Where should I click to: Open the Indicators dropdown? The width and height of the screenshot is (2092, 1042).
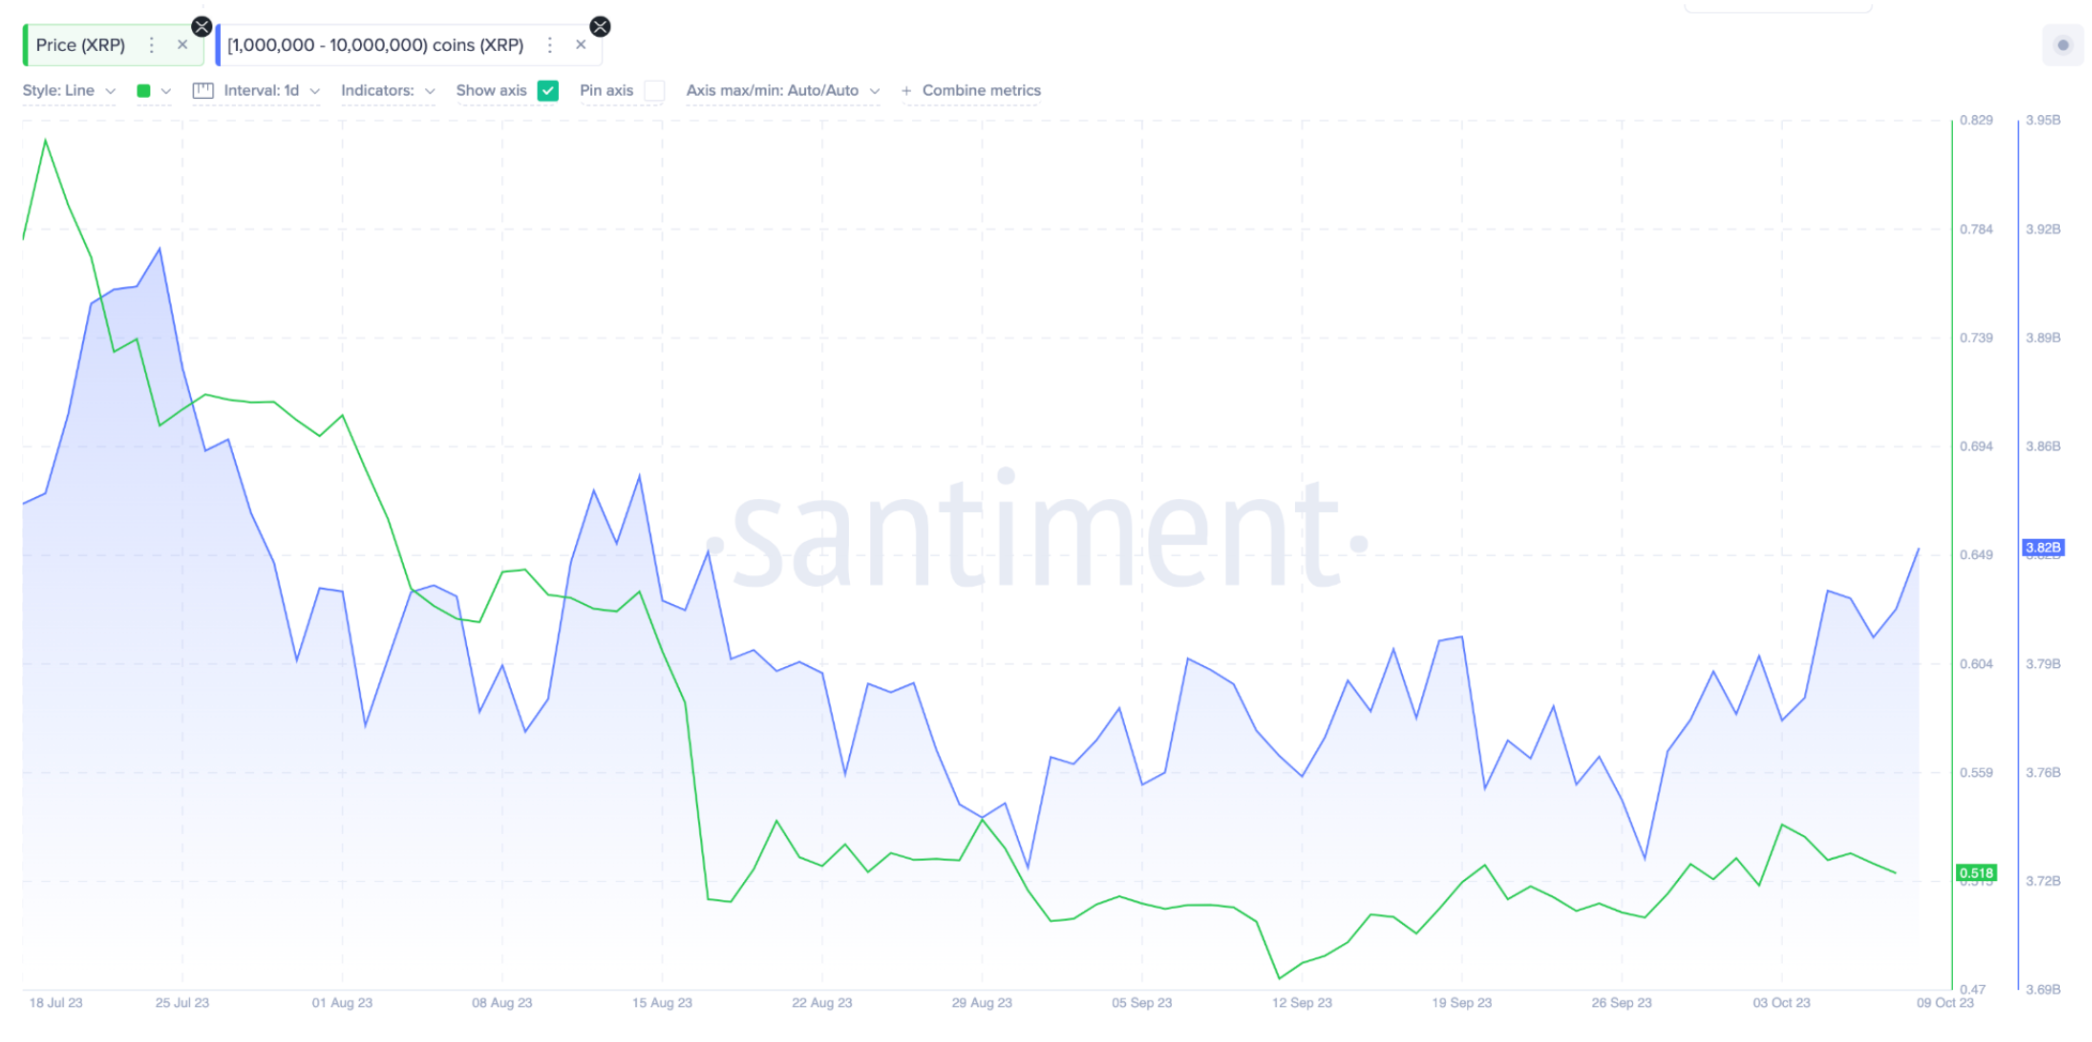pyautogui.click(x=387, y=91)
